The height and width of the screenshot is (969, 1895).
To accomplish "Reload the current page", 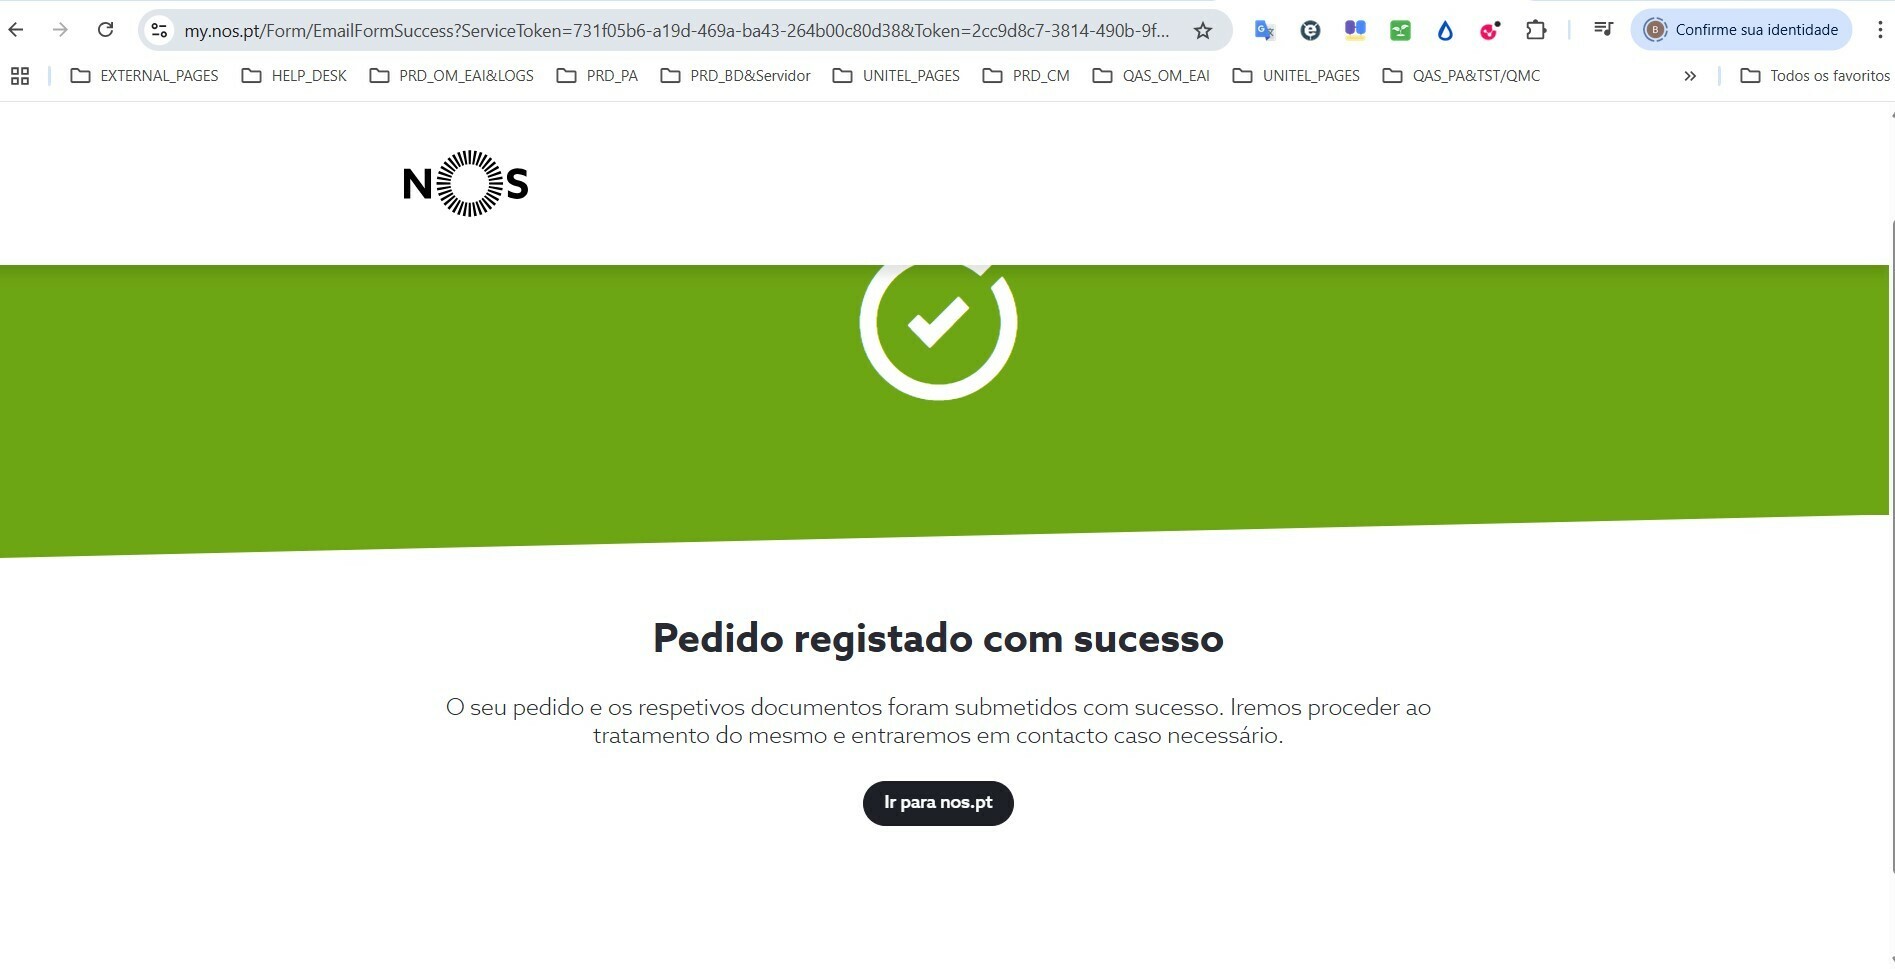I will tap(105, 30).
